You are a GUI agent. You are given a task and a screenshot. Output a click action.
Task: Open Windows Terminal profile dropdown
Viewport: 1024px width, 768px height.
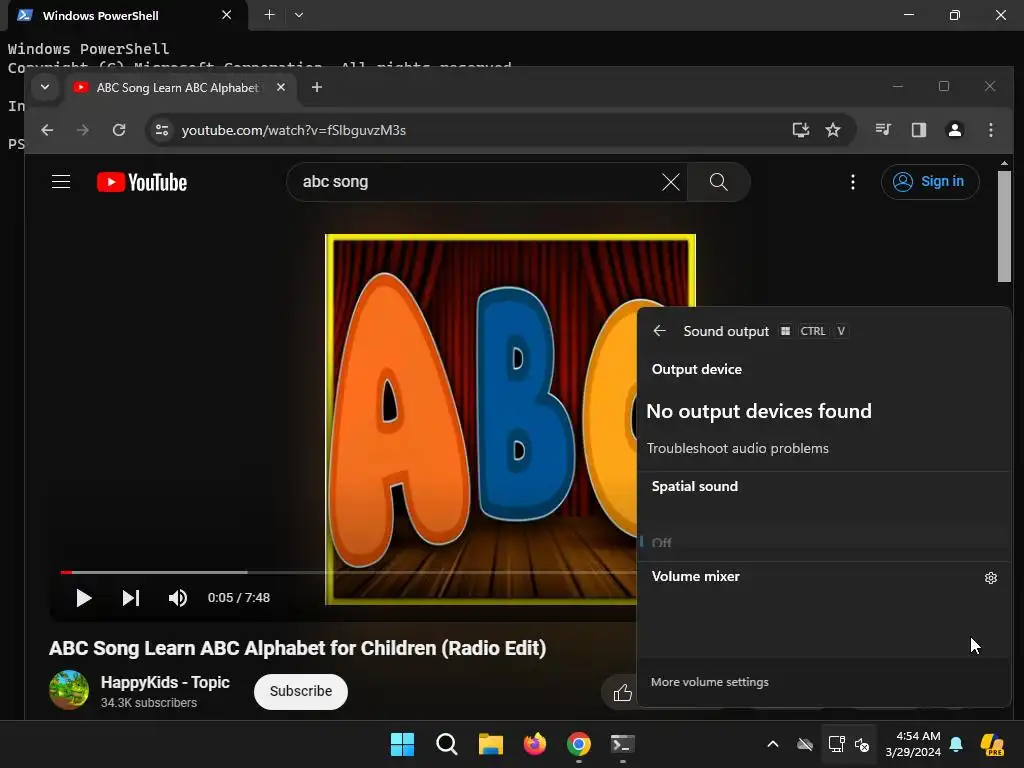pos(298,14)
